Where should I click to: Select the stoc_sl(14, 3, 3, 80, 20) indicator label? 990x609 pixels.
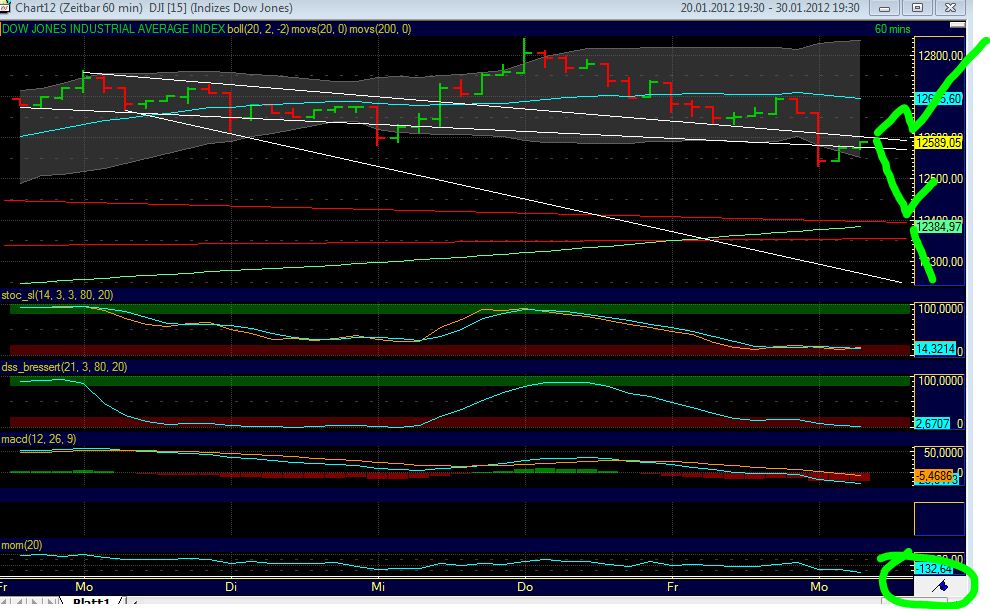point(57,295)
